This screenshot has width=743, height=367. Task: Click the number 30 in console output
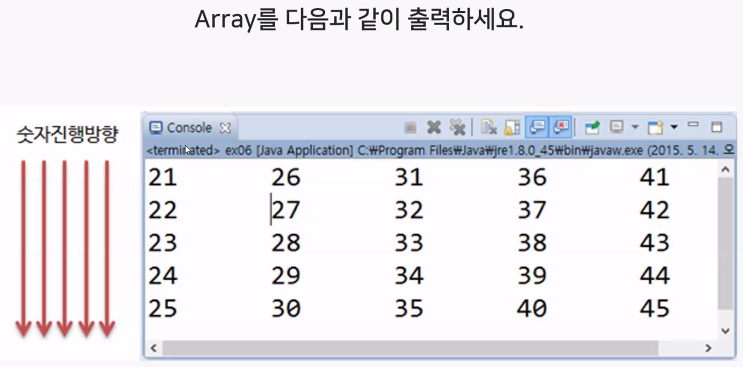(x=286, y=308)
